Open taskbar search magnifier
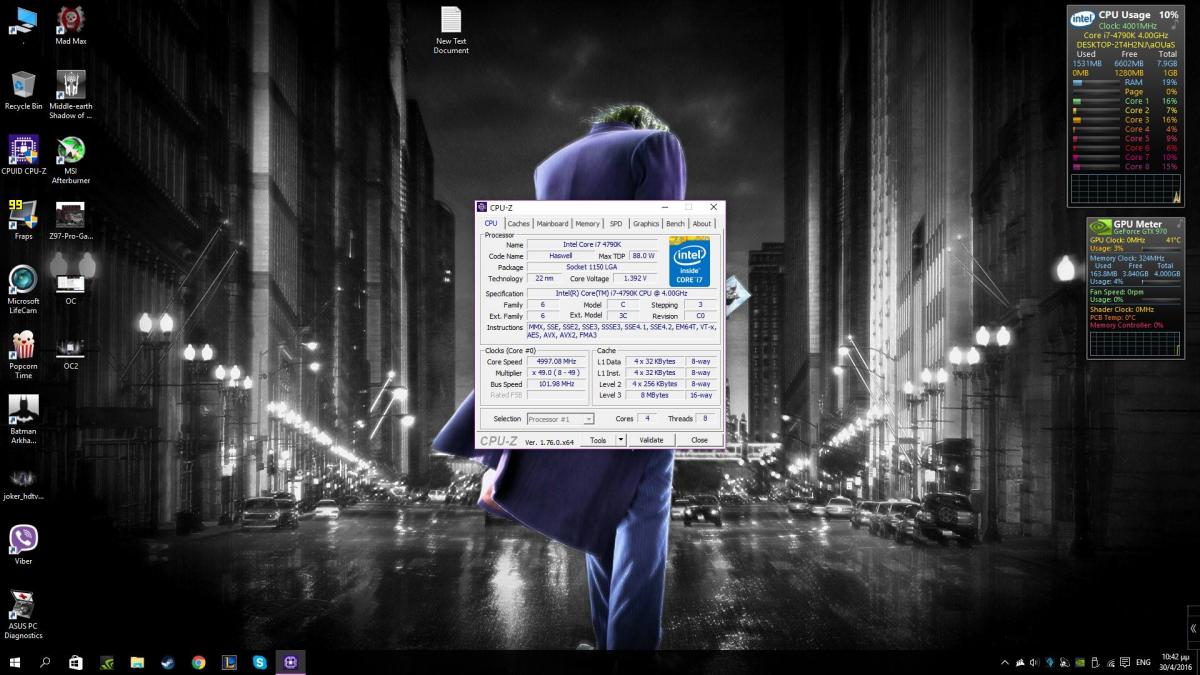 point(45,662)
